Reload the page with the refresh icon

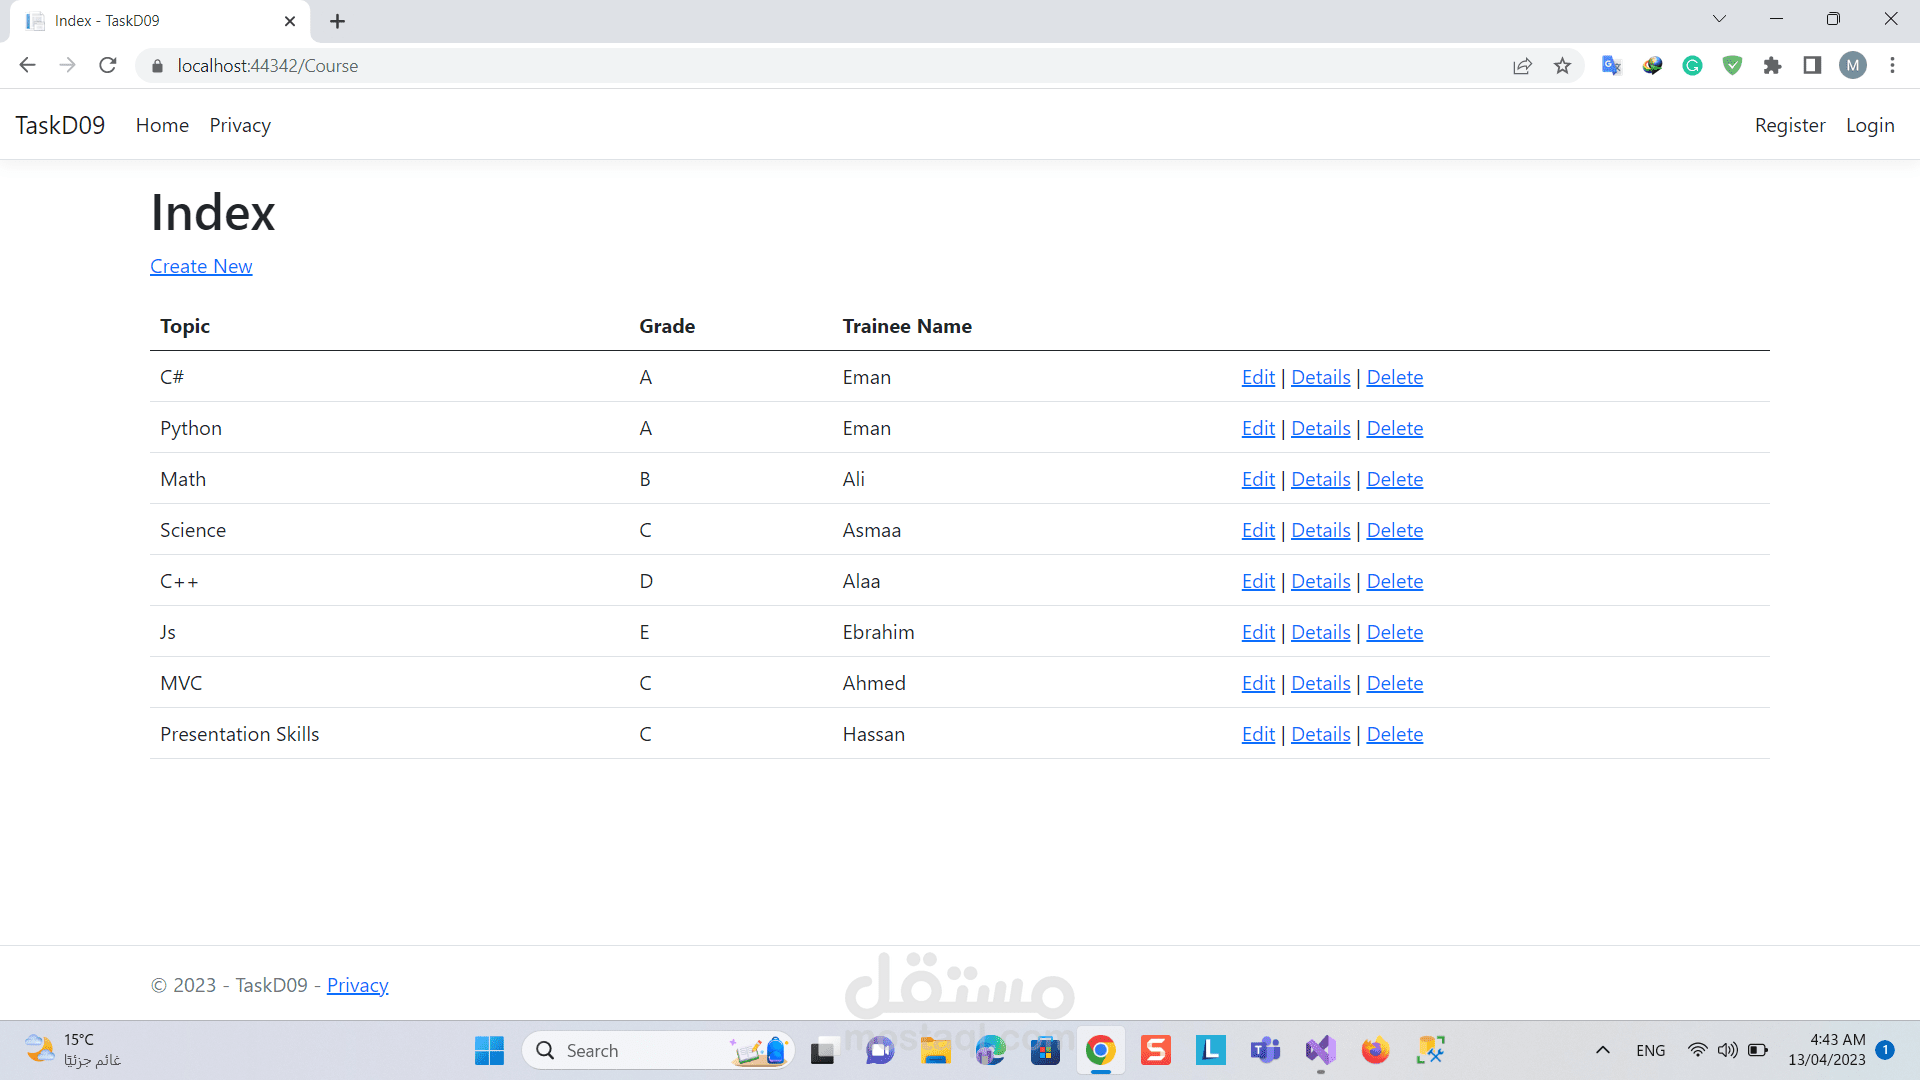click(x=108, y=66)
